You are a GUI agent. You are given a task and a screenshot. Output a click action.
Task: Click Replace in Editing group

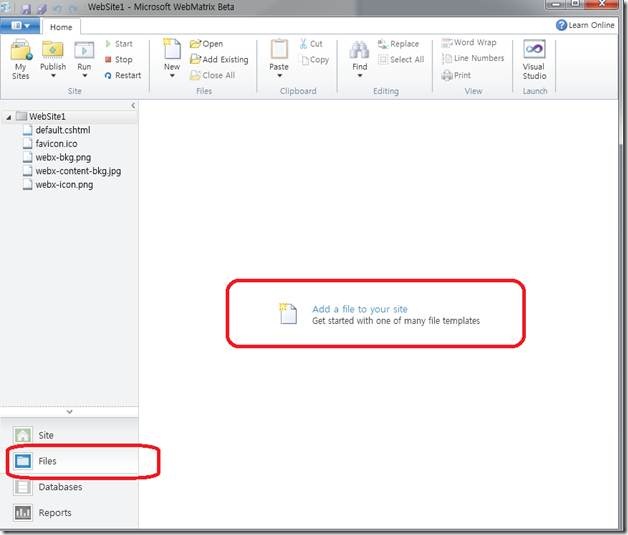point(399,44)
